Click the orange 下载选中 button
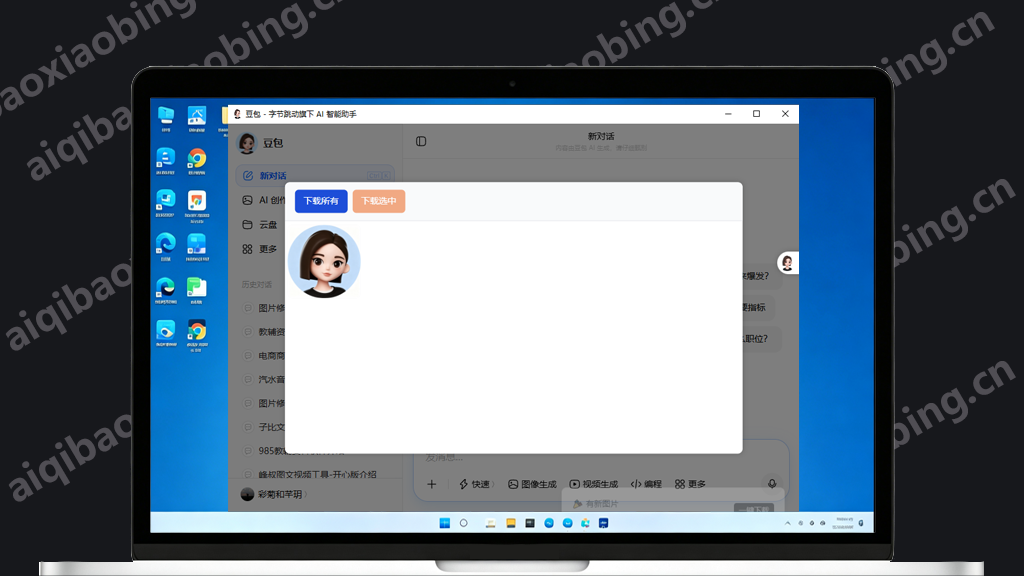 (379, 201)
